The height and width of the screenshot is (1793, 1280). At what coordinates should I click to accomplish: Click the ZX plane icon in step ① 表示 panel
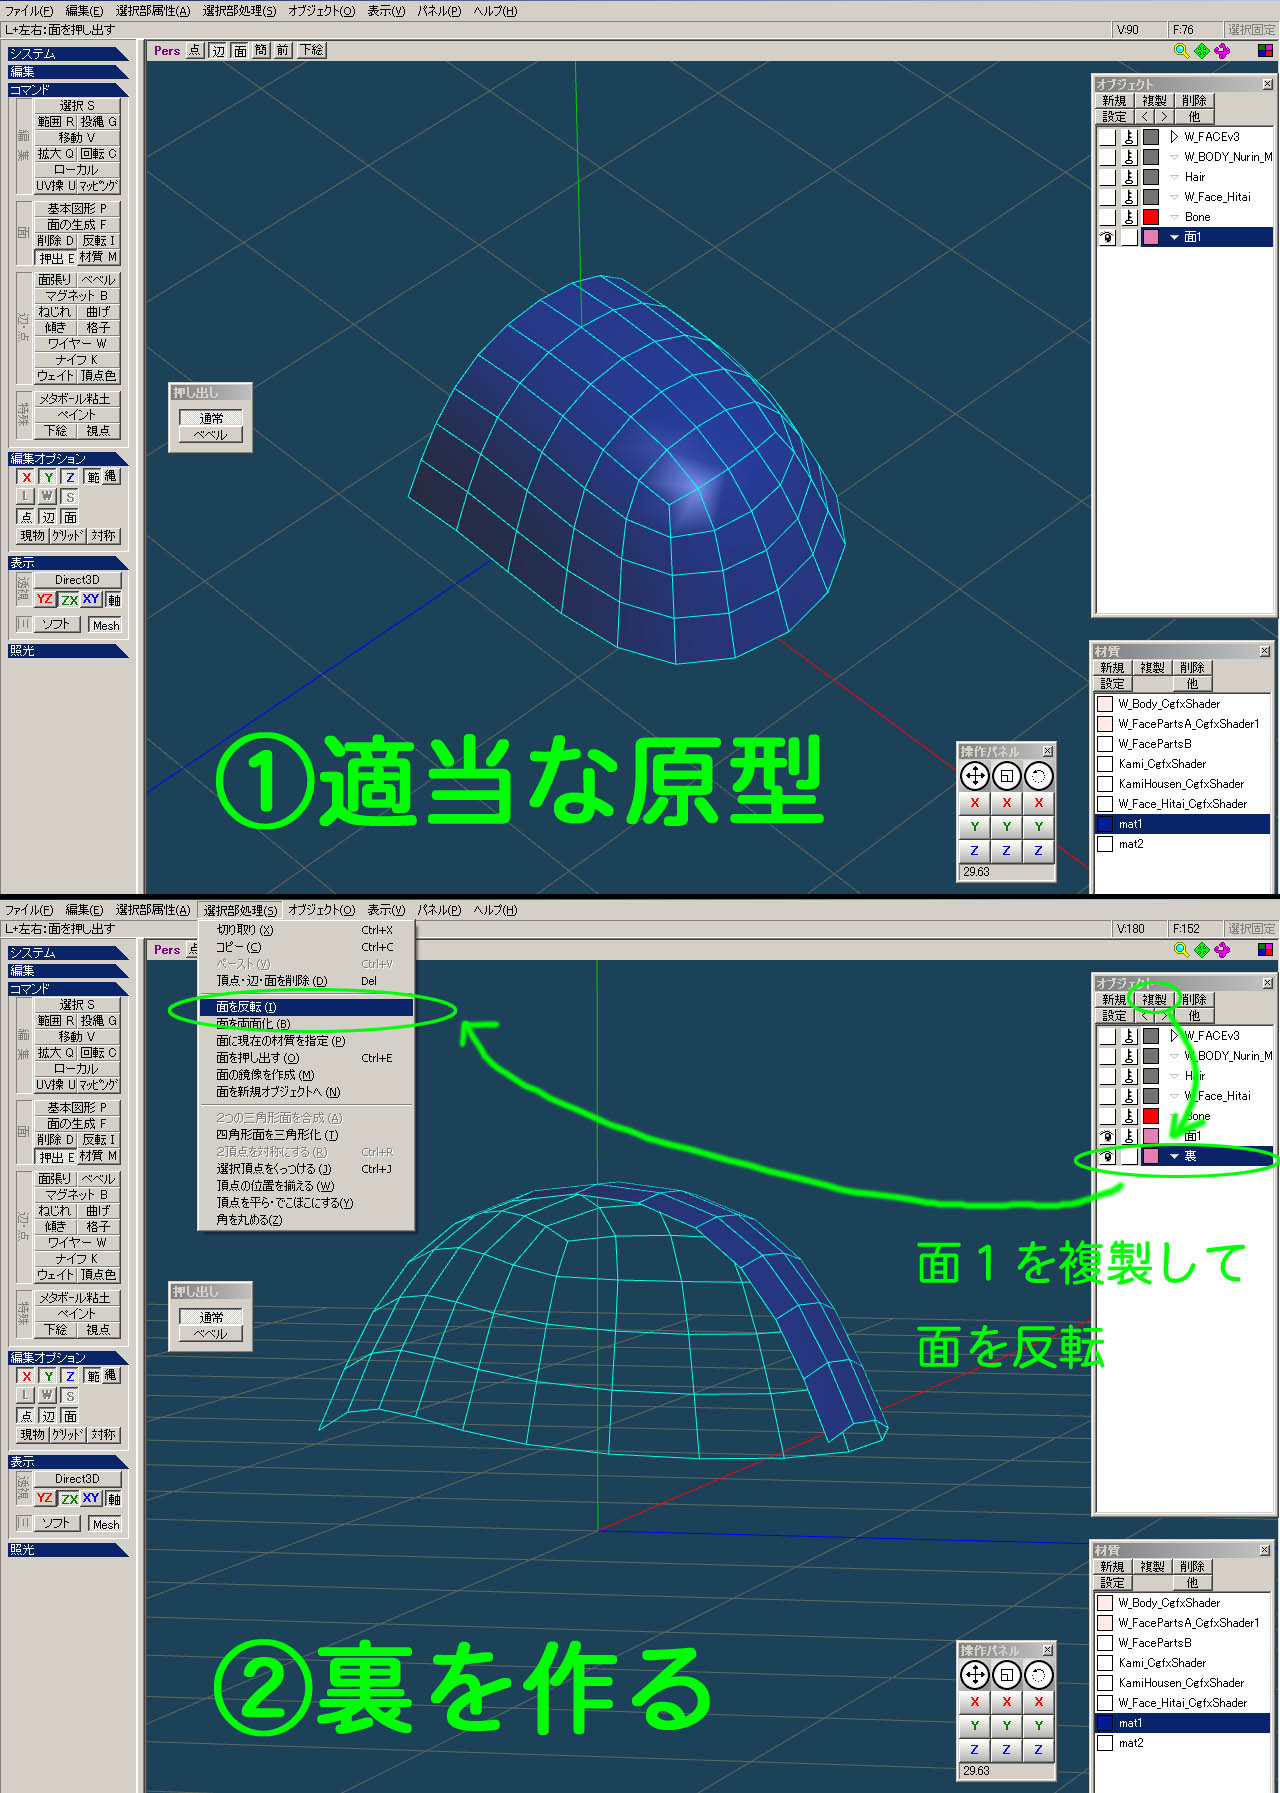point(69,599)
